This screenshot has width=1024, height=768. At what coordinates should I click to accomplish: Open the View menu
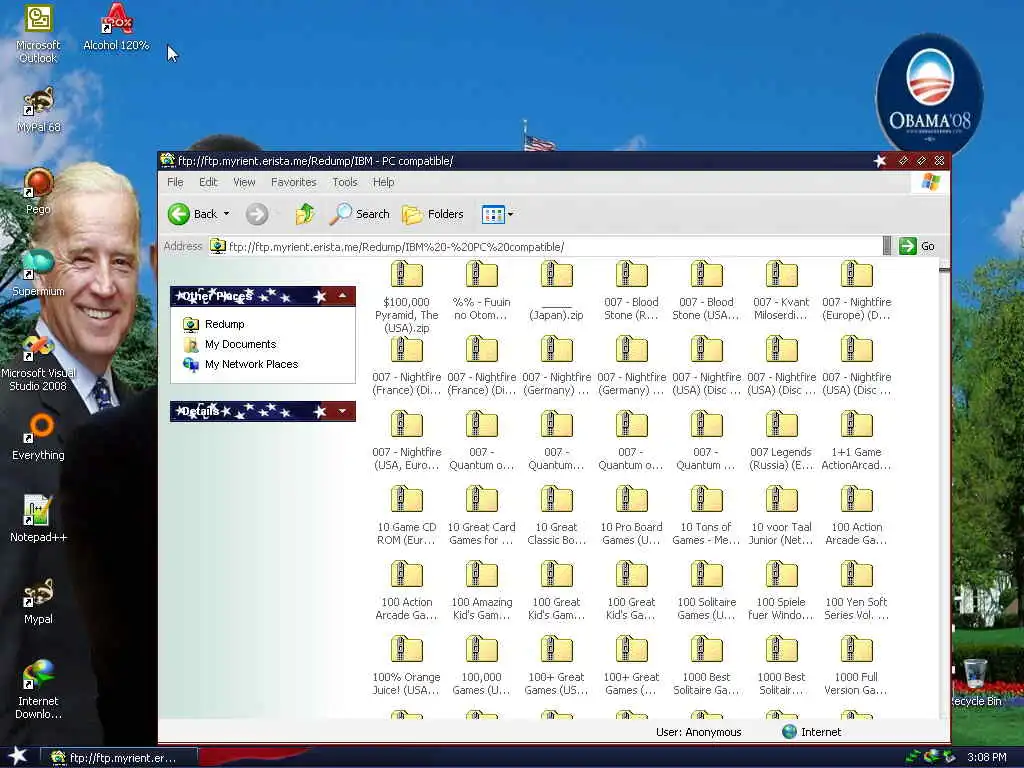pos(244,182)
